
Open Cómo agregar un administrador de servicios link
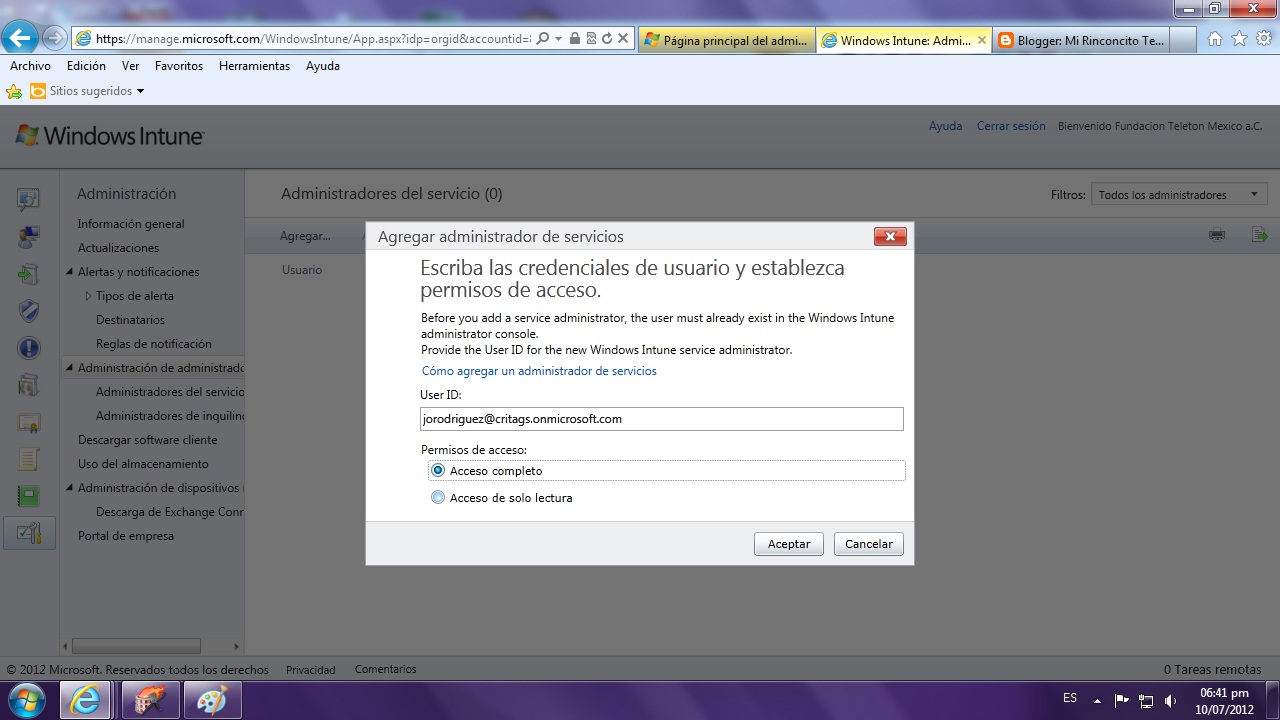539,371
